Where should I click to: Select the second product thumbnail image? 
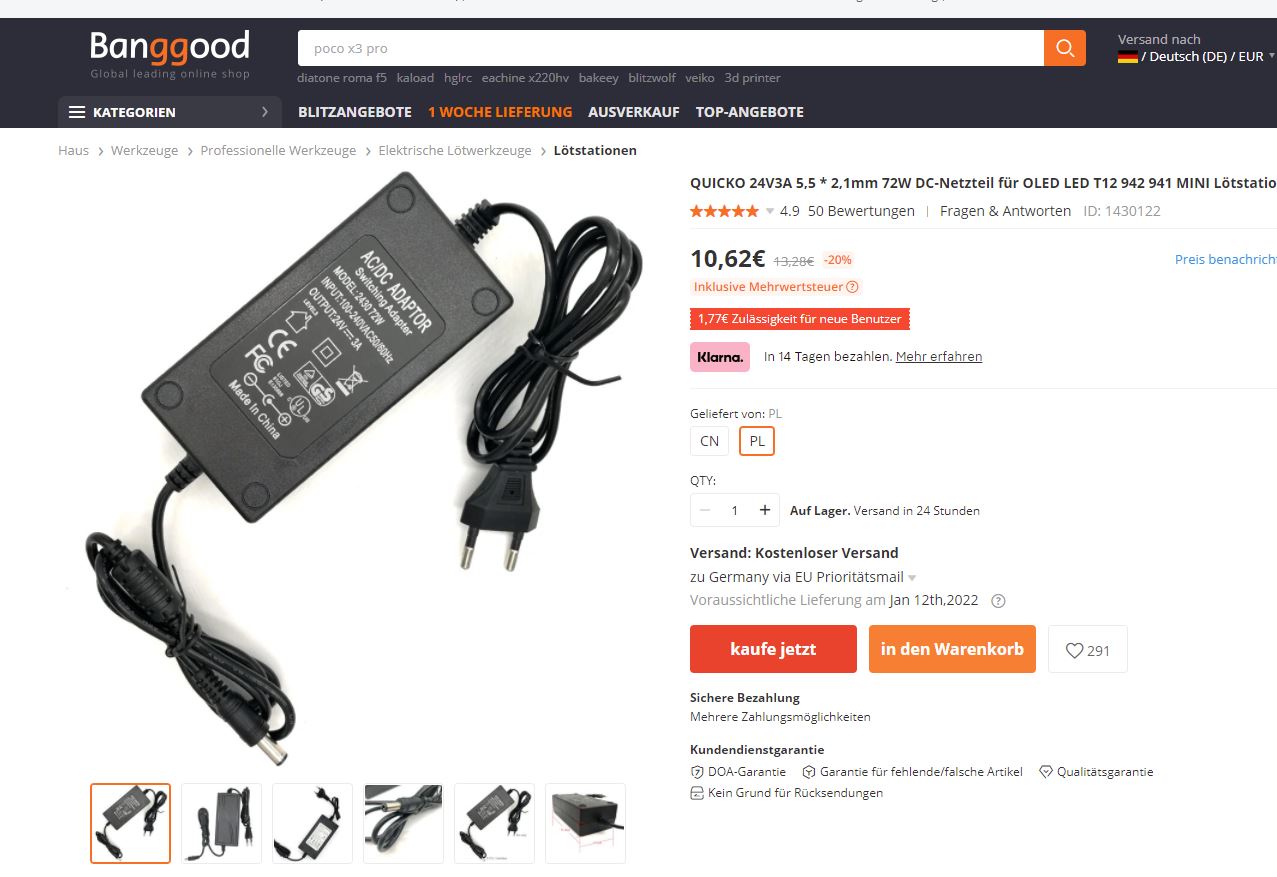pyautogui.click(x=222, y=823)
